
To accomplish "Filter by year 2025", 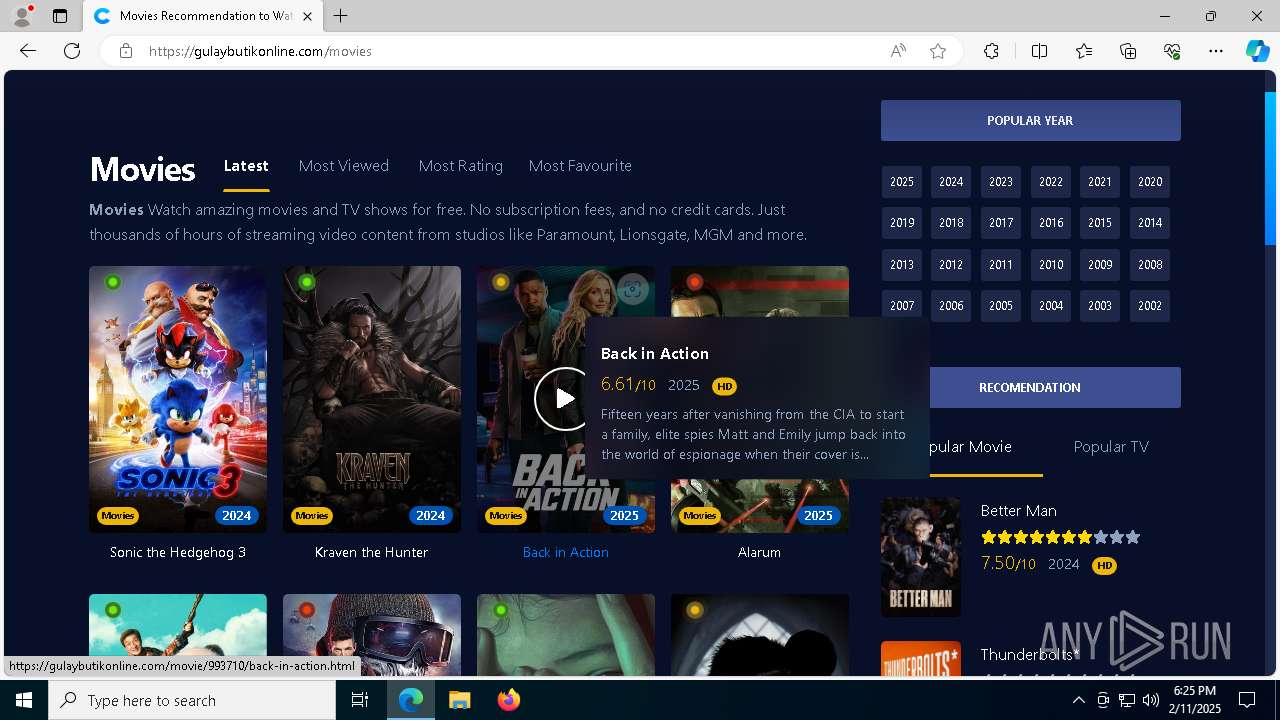I will tap(902, 182).
